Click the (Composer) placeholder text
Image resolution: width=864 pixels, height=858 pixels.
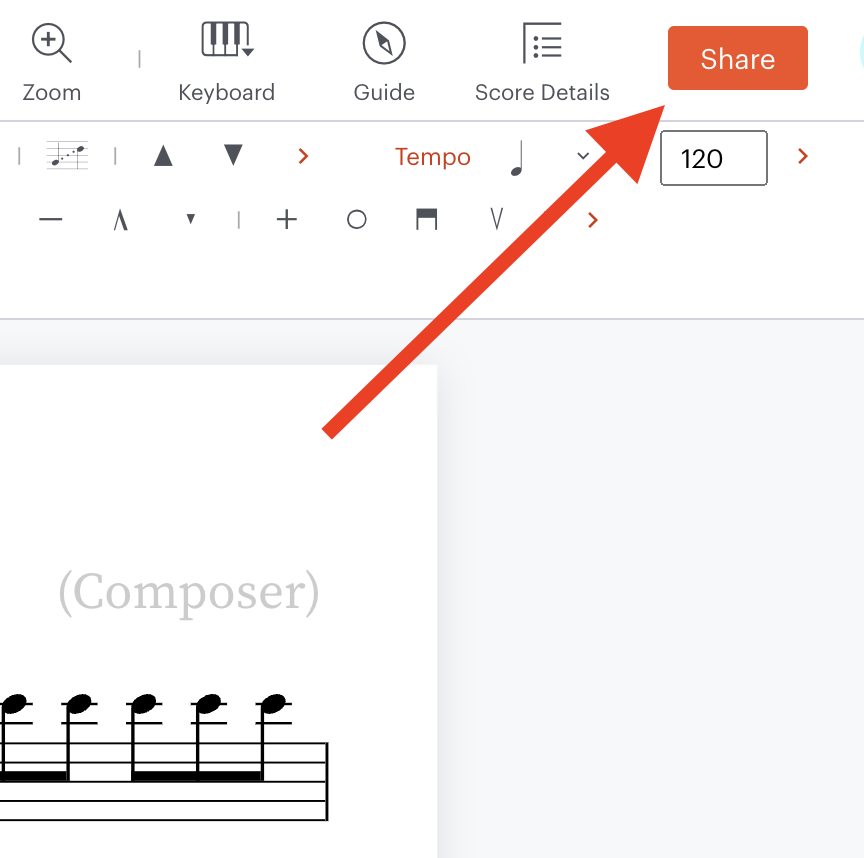pyautogui.click(x=189, y=593)
